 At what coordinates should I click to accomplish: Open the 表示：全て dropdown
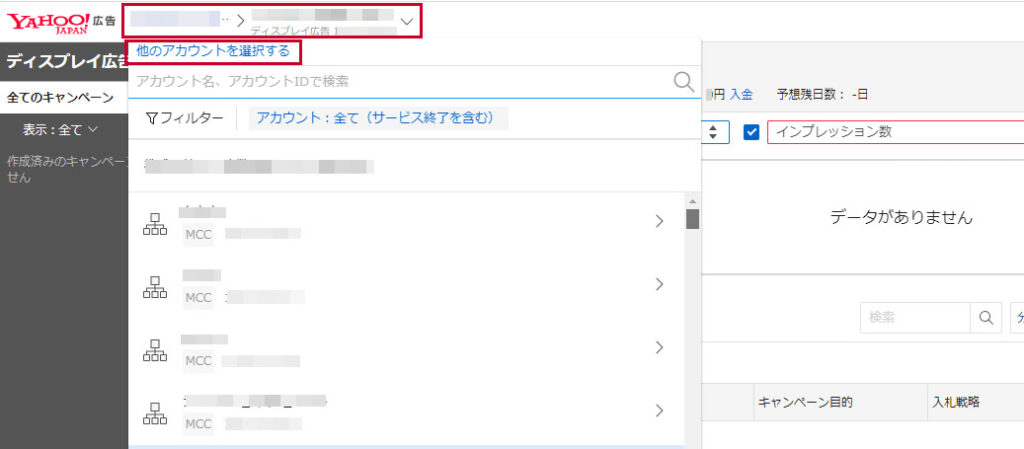pos(60,130)
